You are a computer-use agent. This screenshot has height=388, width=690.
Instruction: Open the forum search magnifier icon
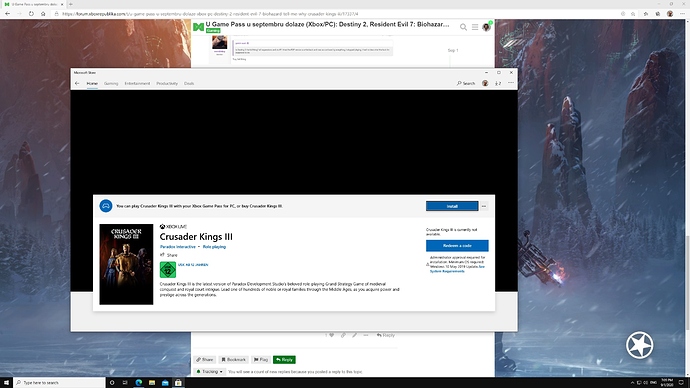pos(463,27)
